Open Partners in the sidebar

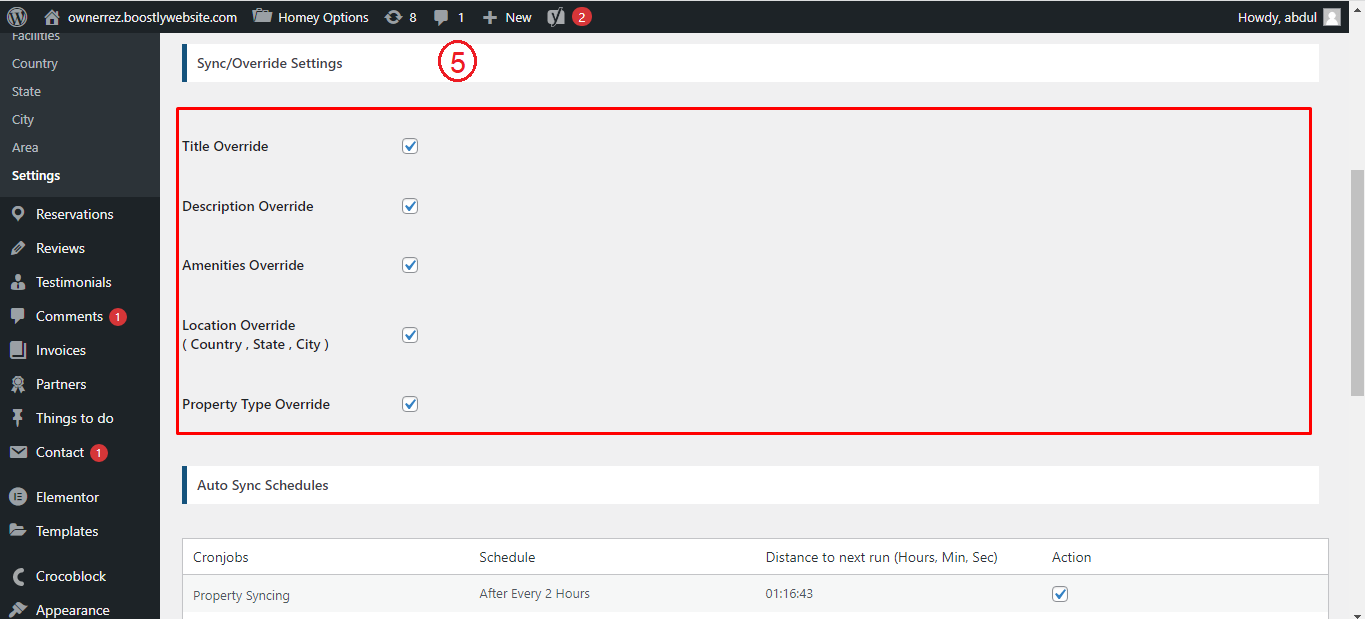[61, 384]
